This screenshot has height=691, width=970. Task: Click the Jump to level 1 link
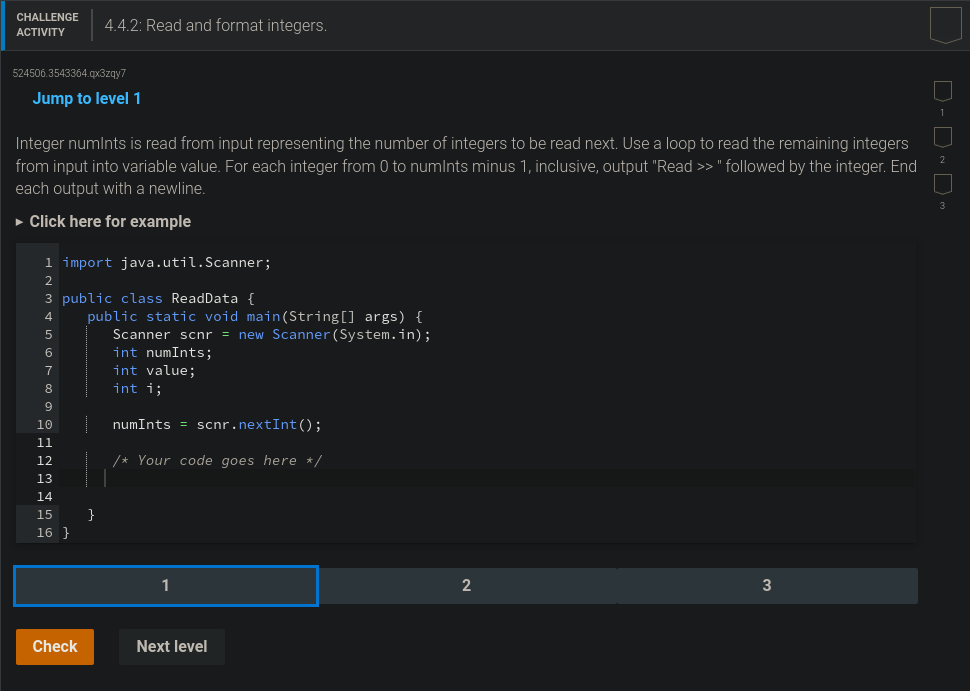coord(87,98)
